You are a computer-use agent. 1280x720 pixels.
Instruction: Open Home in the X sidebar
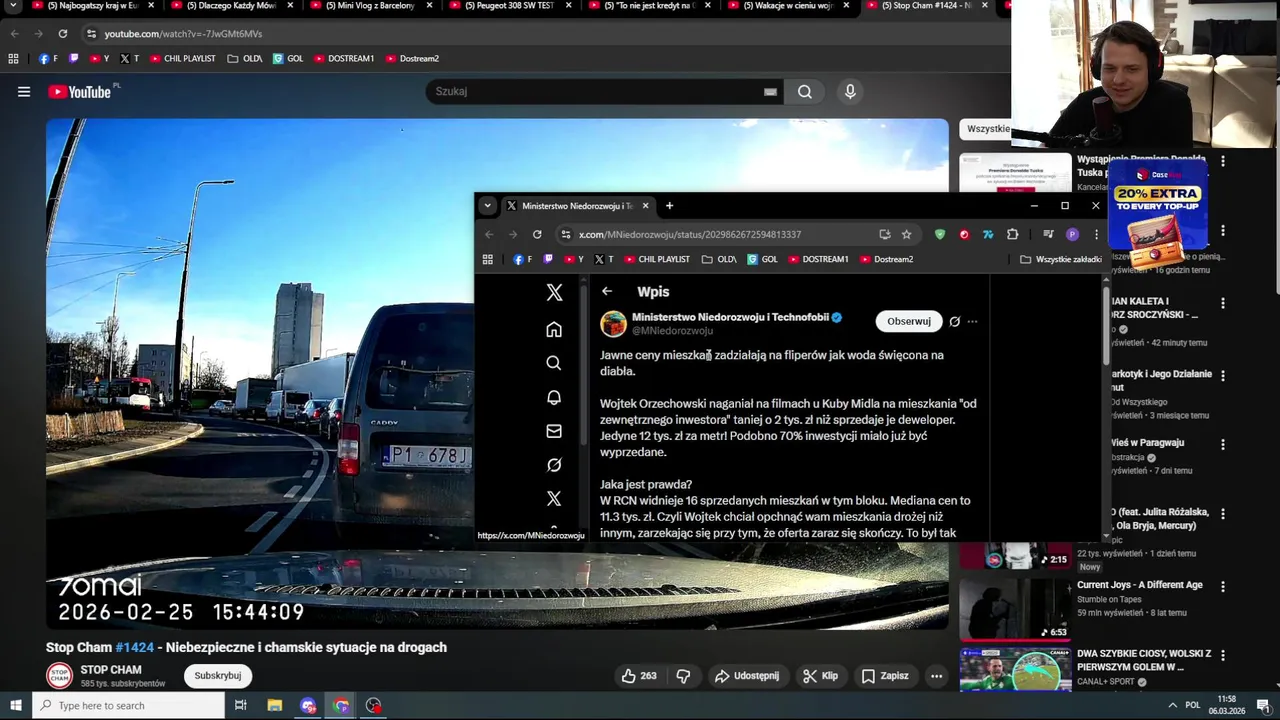coord(554,330)
